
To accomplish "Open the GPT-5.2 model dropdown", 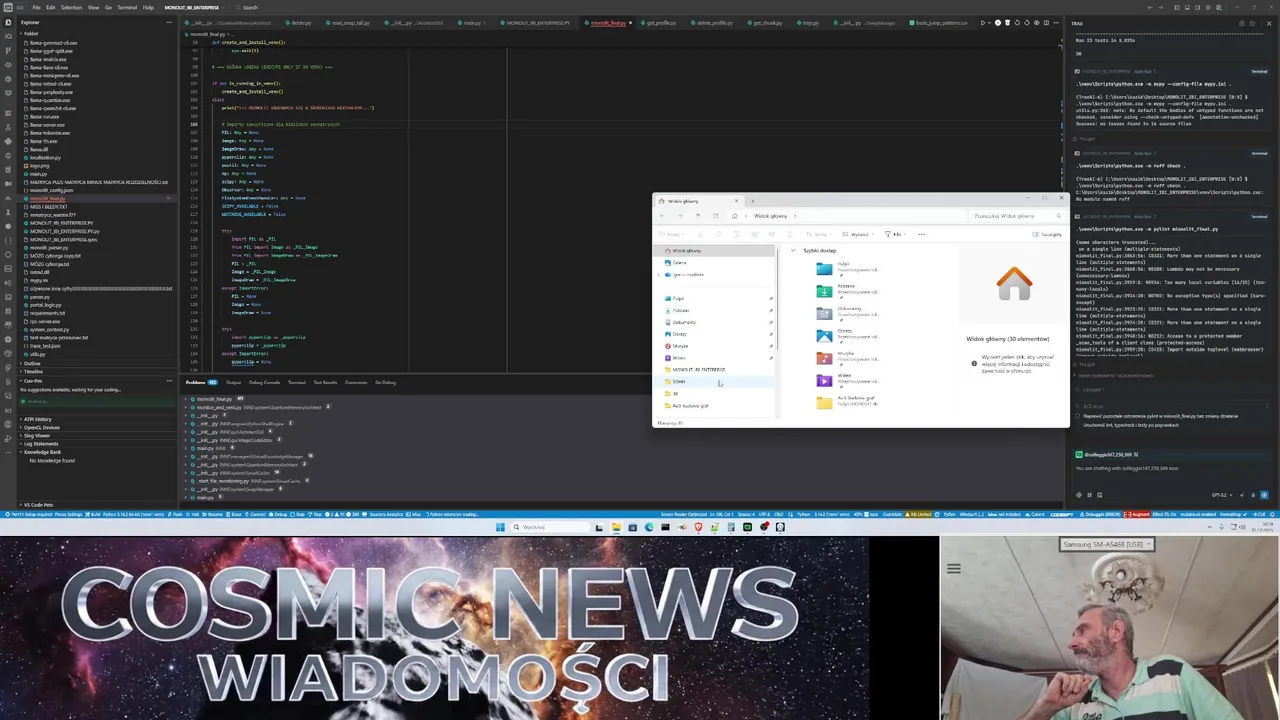I will click(x=1222, y=495).
